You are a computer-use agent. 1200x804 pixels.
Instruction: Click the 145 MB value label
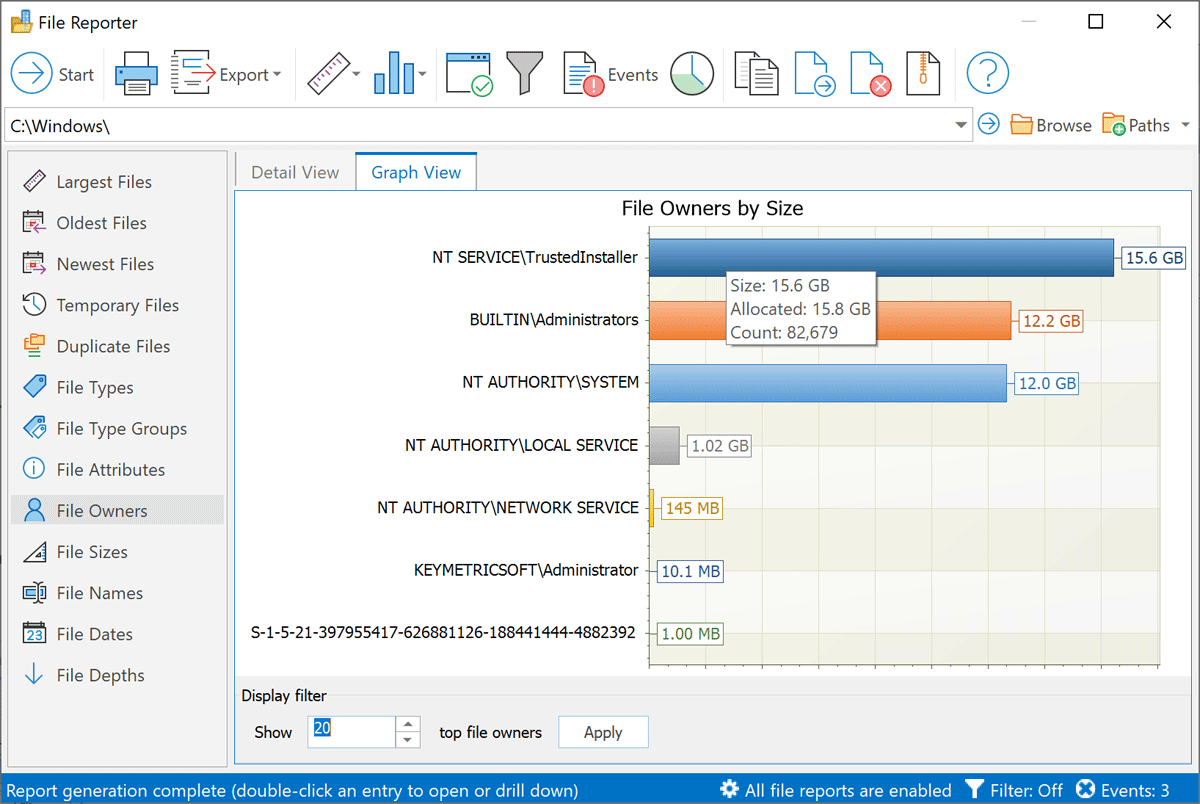coord(692,508)
